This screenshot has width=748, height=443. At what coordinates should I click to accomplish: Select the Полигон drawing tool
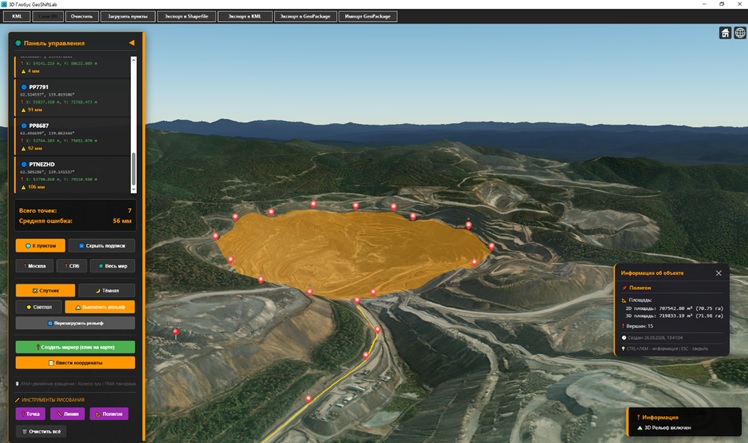[x=108, y=413]
